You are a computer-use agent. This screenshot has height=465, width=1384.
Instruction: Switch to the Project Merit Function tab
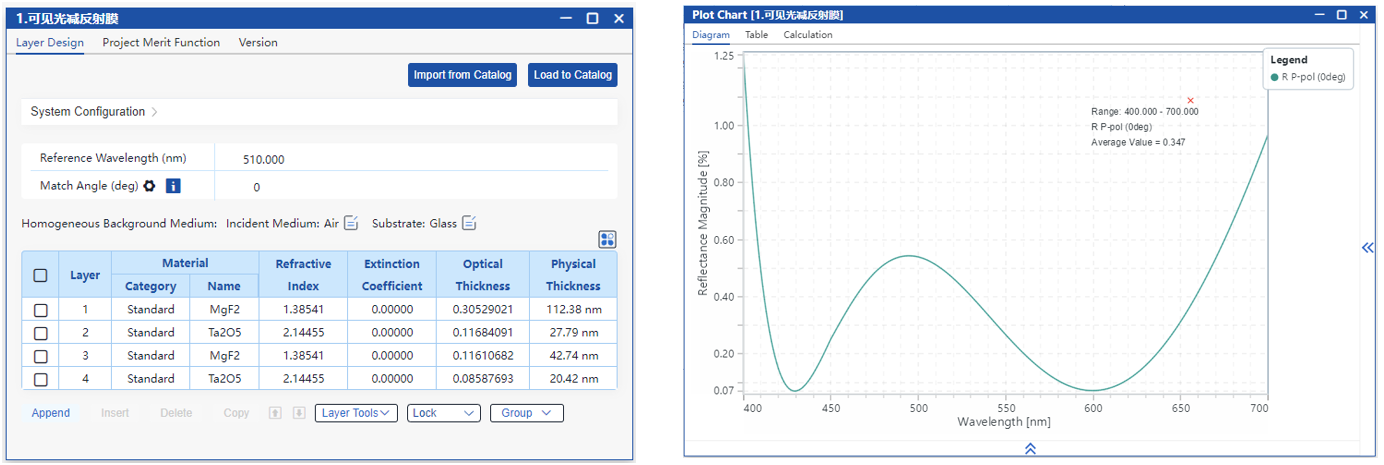[x=161, y=43]
